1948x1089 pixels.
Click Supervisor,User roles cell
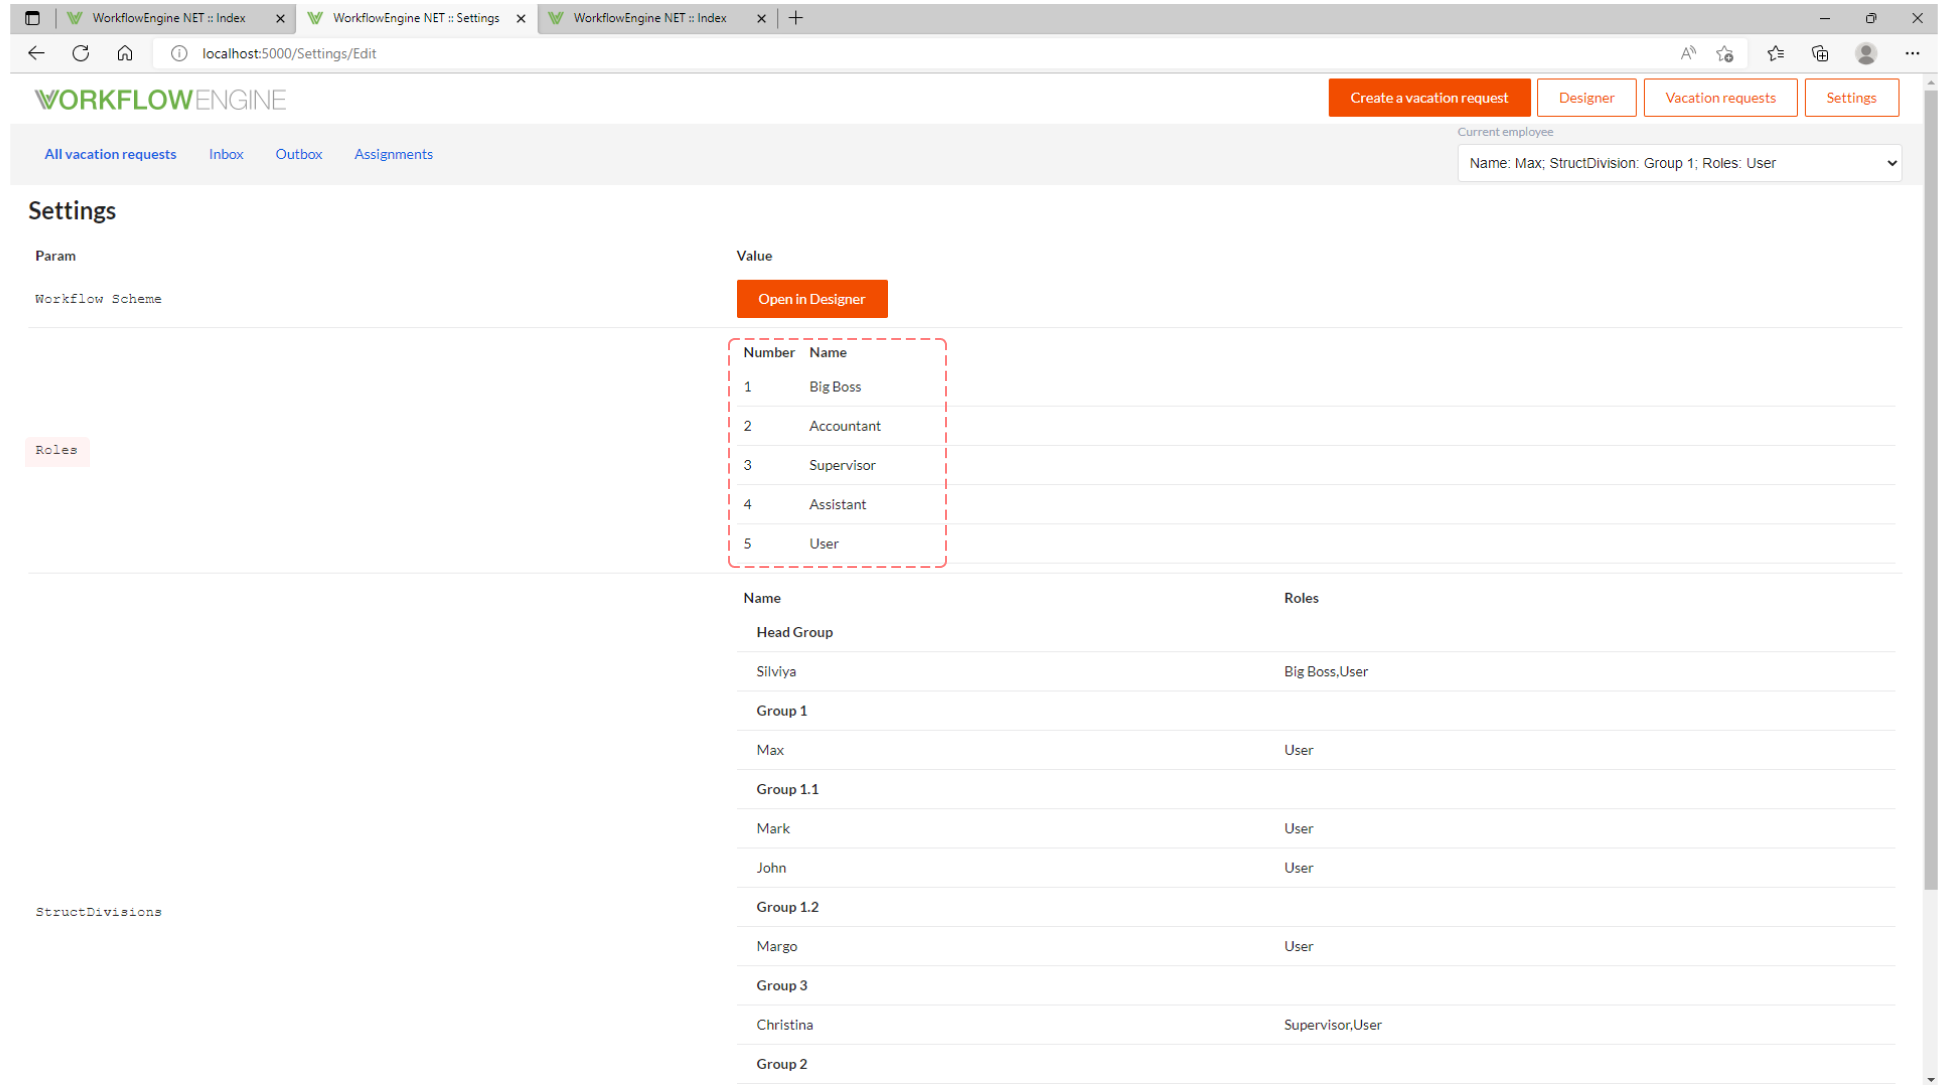[x=1332, y=1025]
